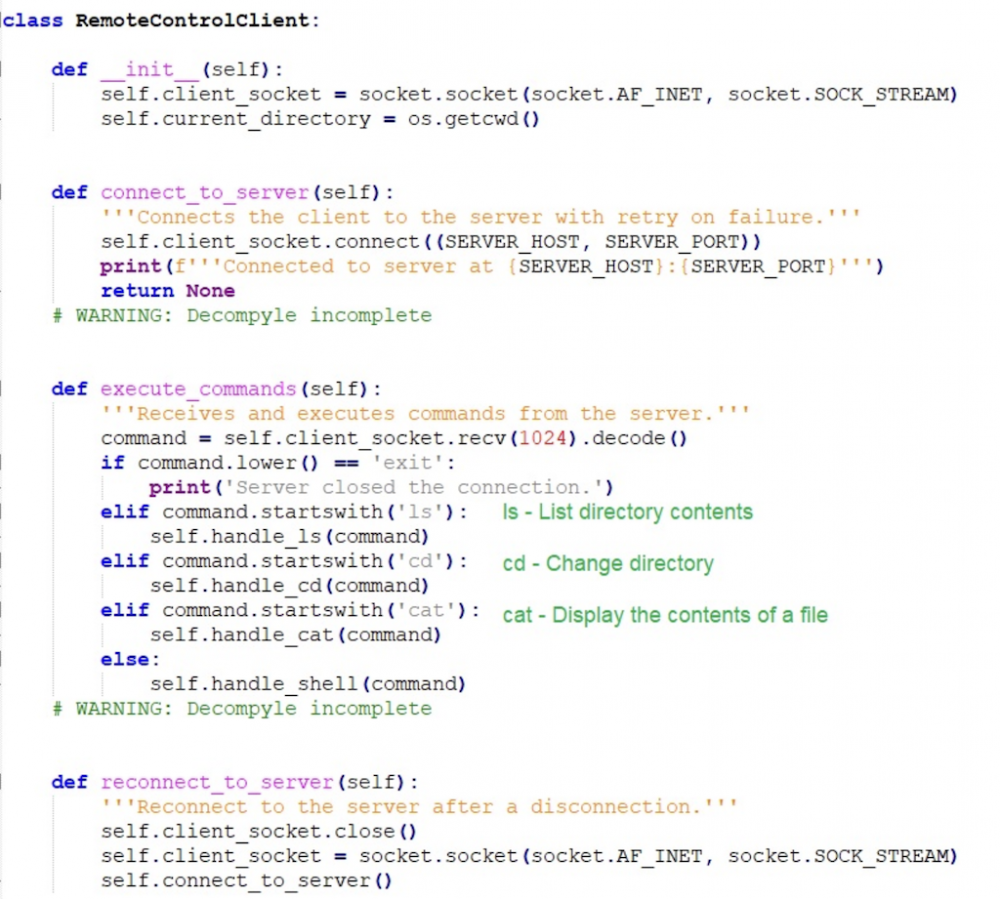
Task: Click the 'cat - Display the contents' annotation
Action: (x=665, y=615)
